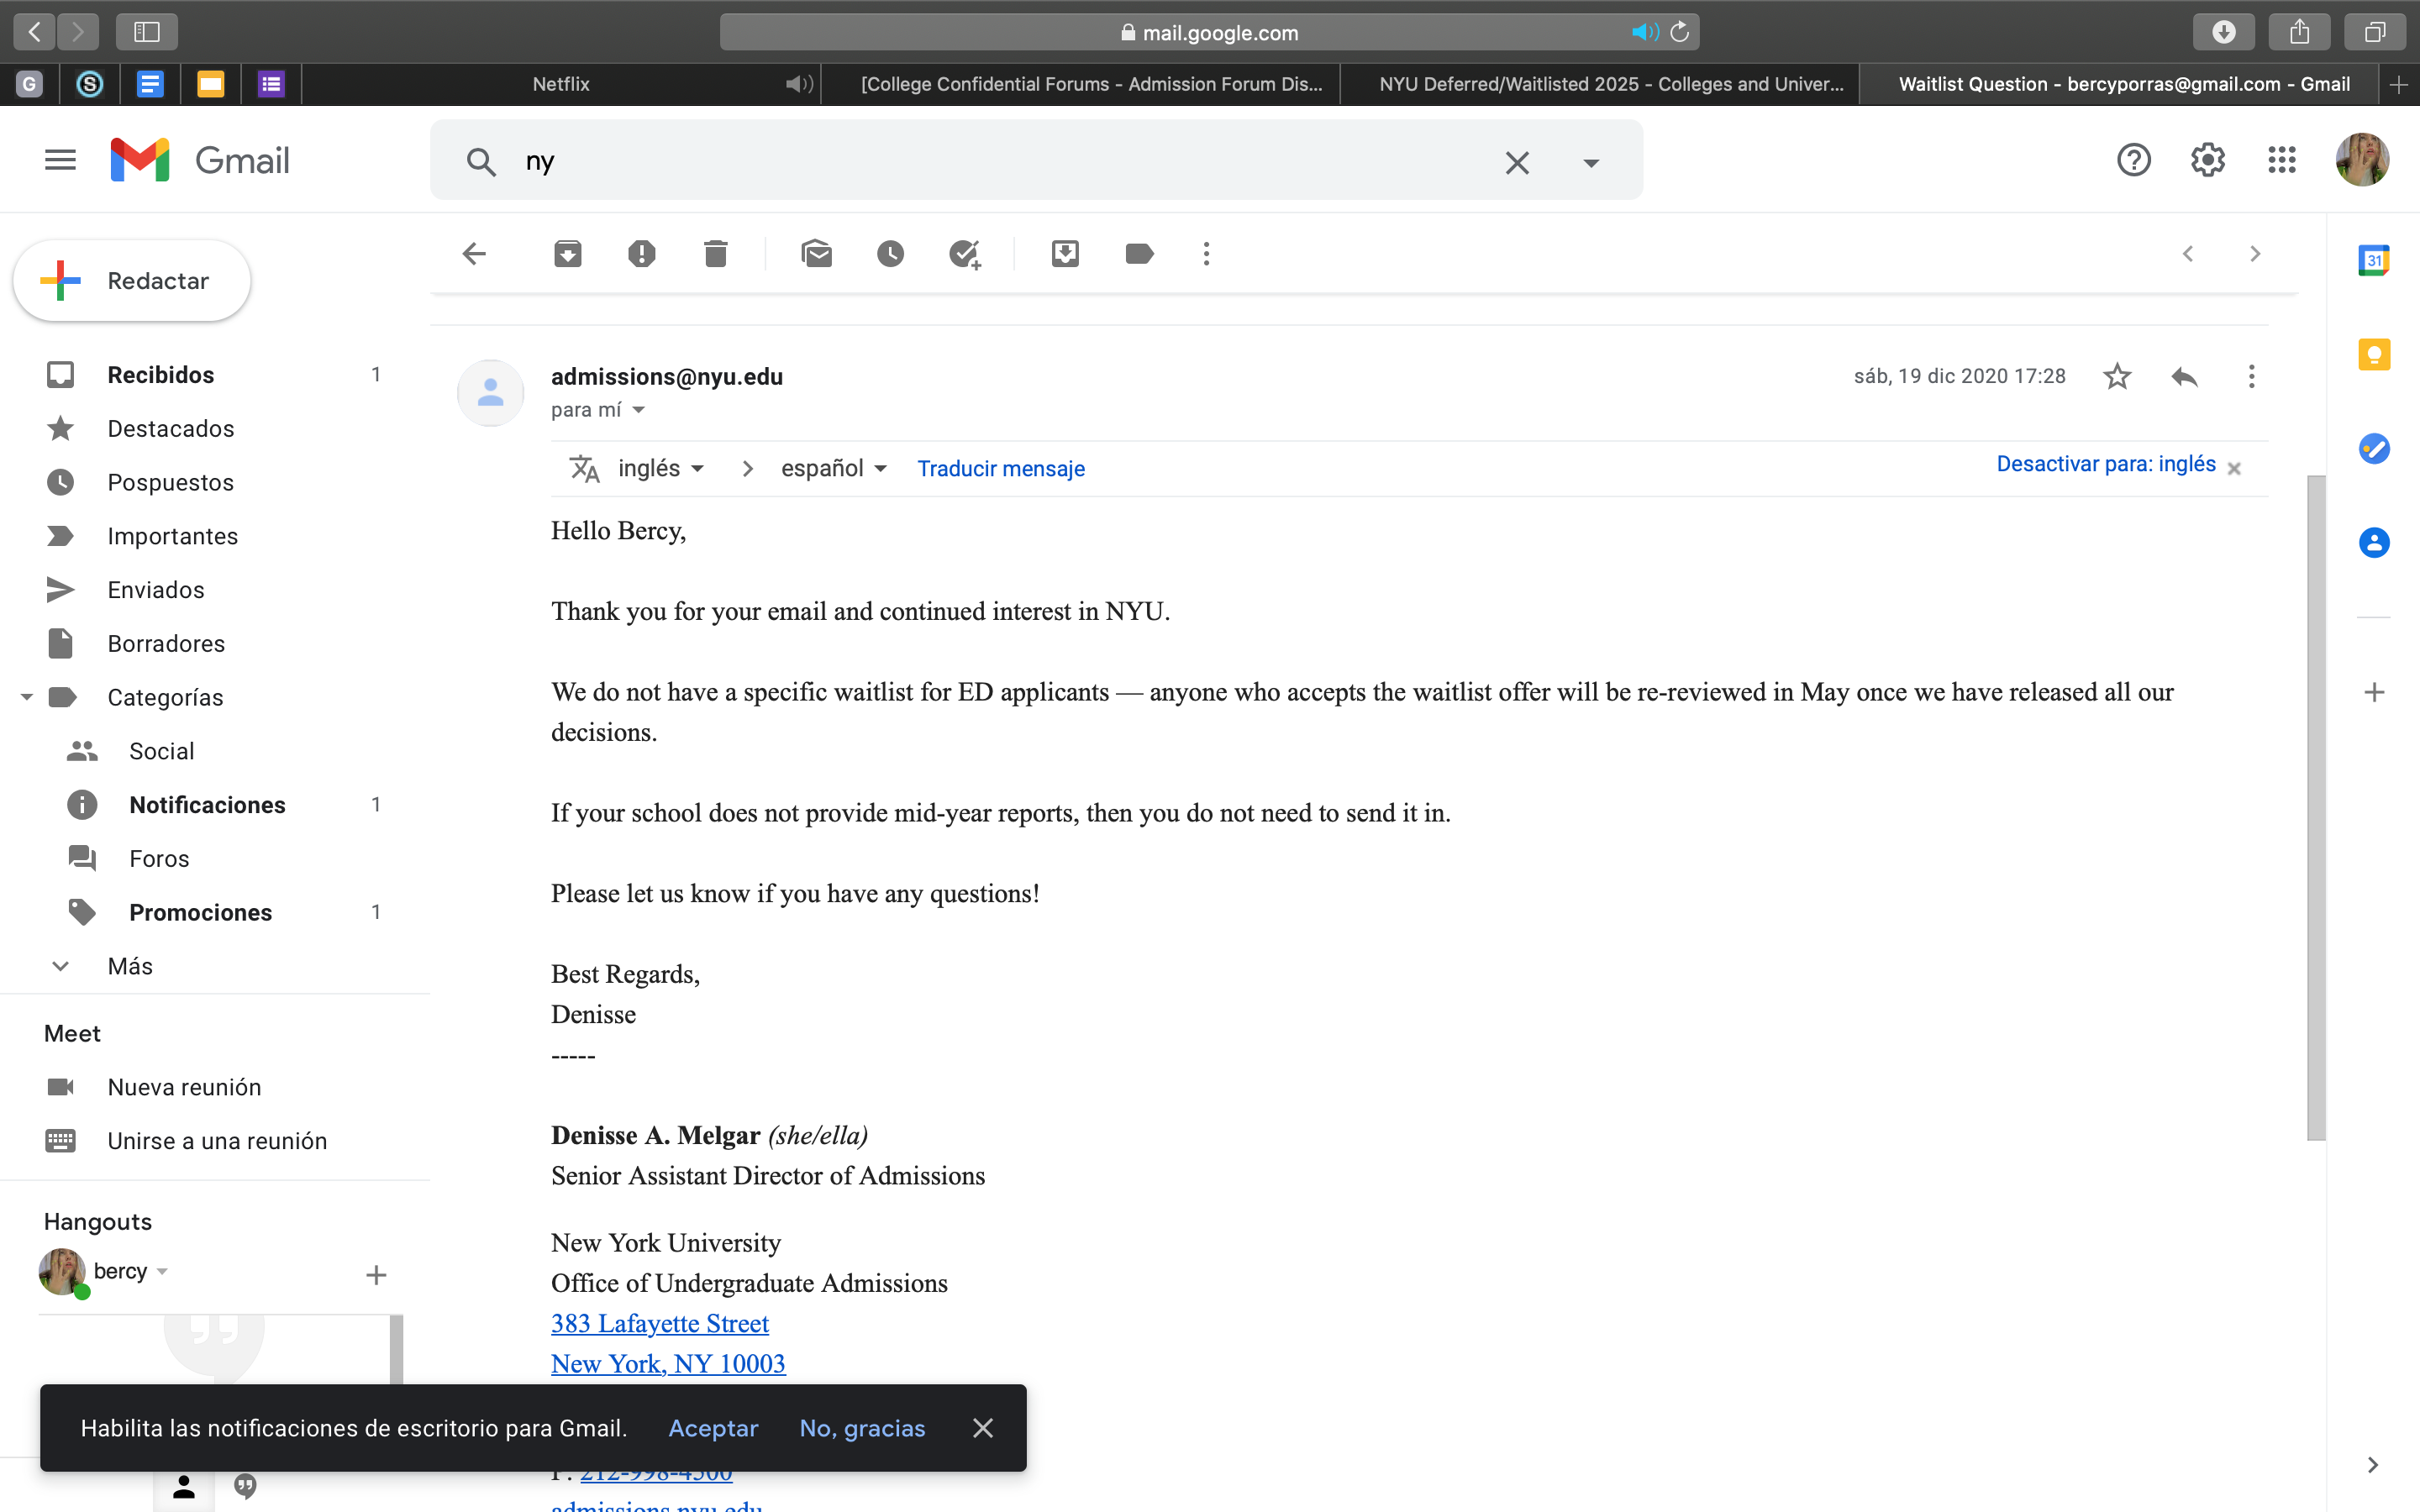Viewport: 2420px width, 1512px height.
Task: Collapse the Categorías section in the sidebar
Action: coord(27,697)
